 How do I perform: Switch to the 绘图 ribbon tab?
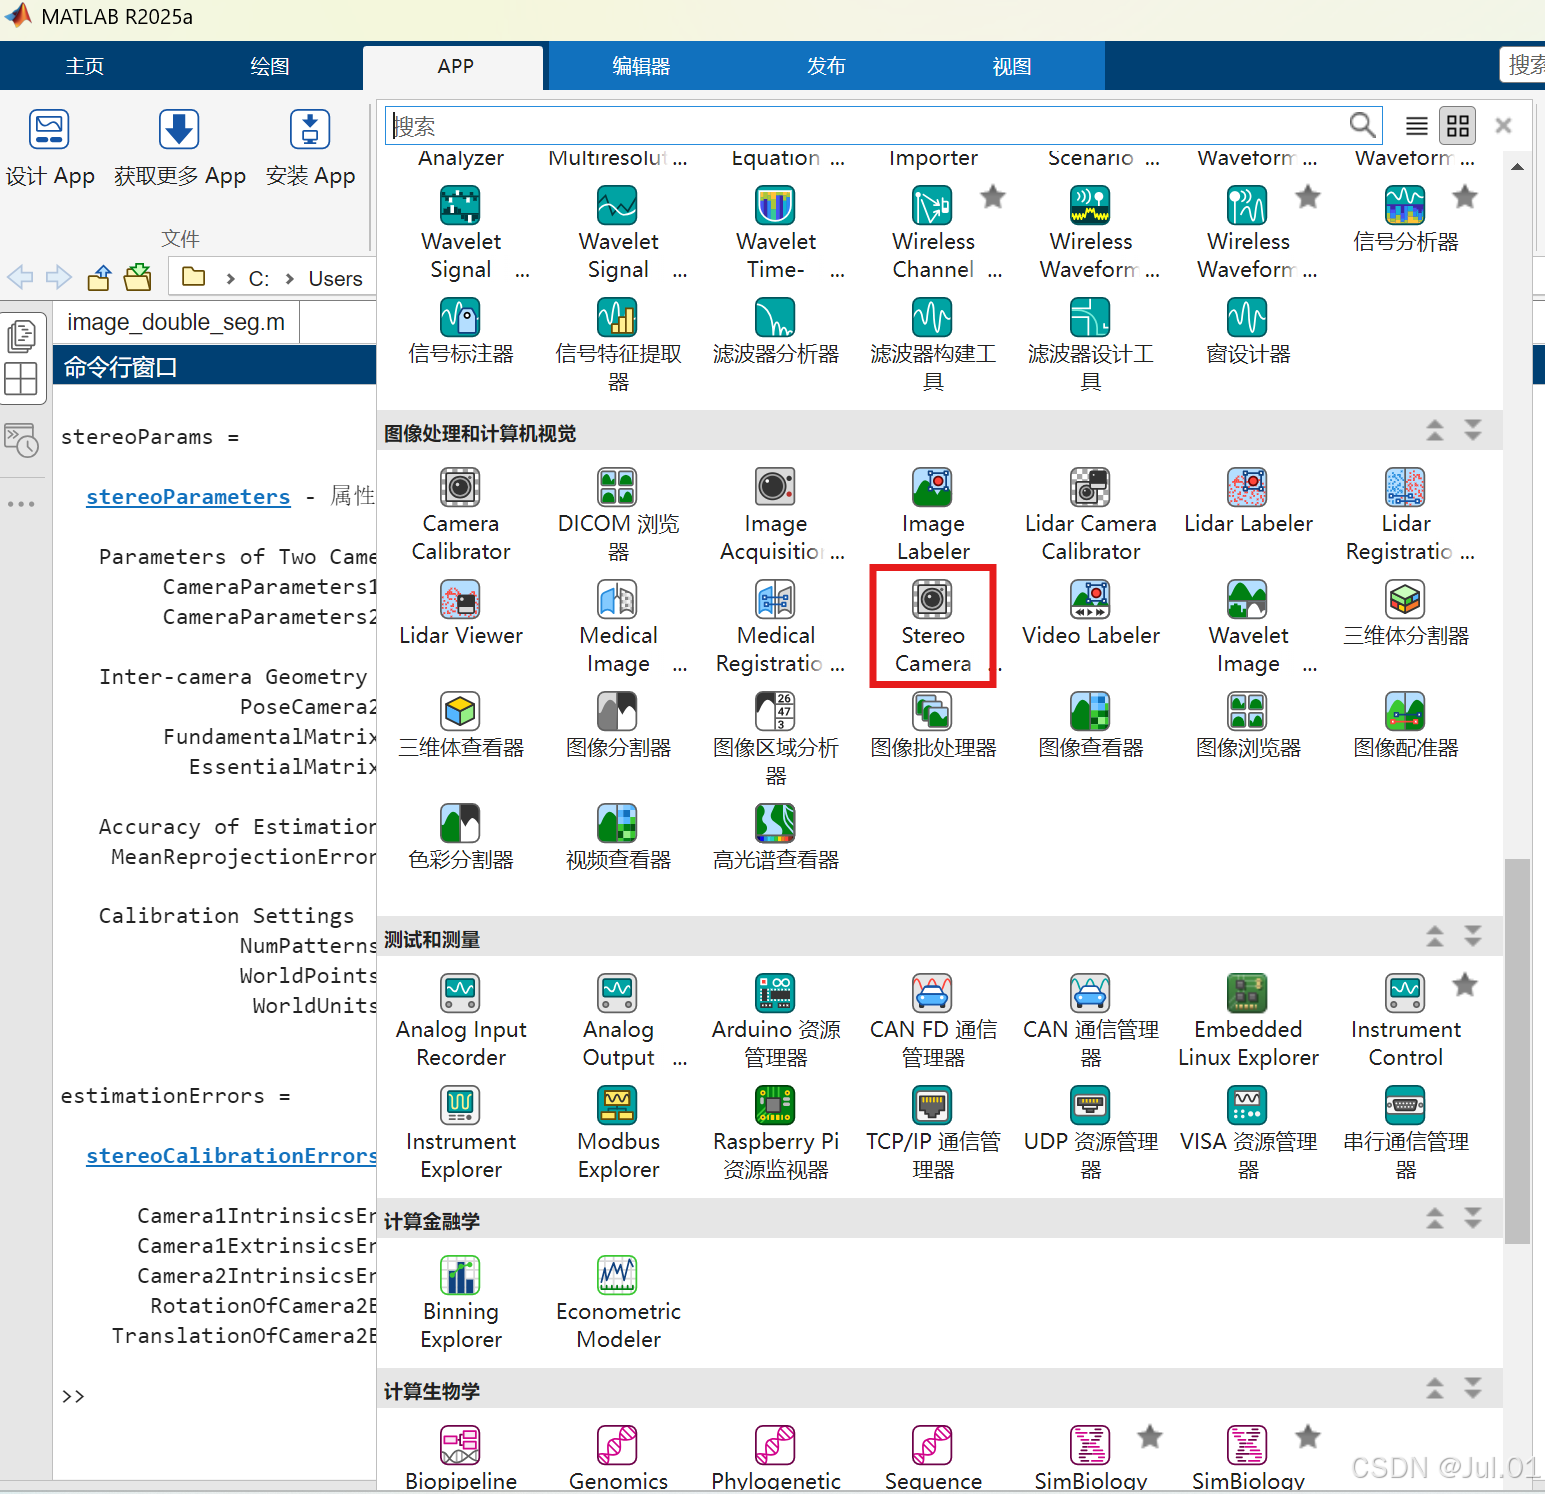click(x=270, y=66)
